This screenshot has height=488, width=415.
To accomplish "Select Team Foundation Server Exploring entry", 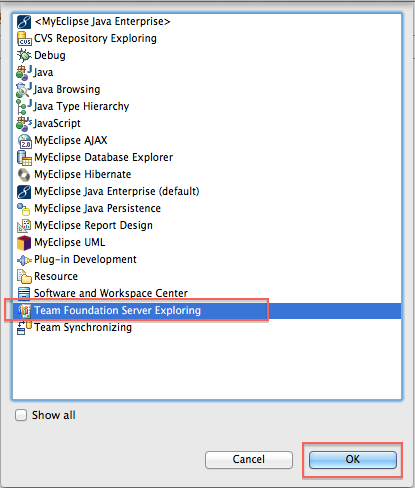I will [x=207, y=310].
